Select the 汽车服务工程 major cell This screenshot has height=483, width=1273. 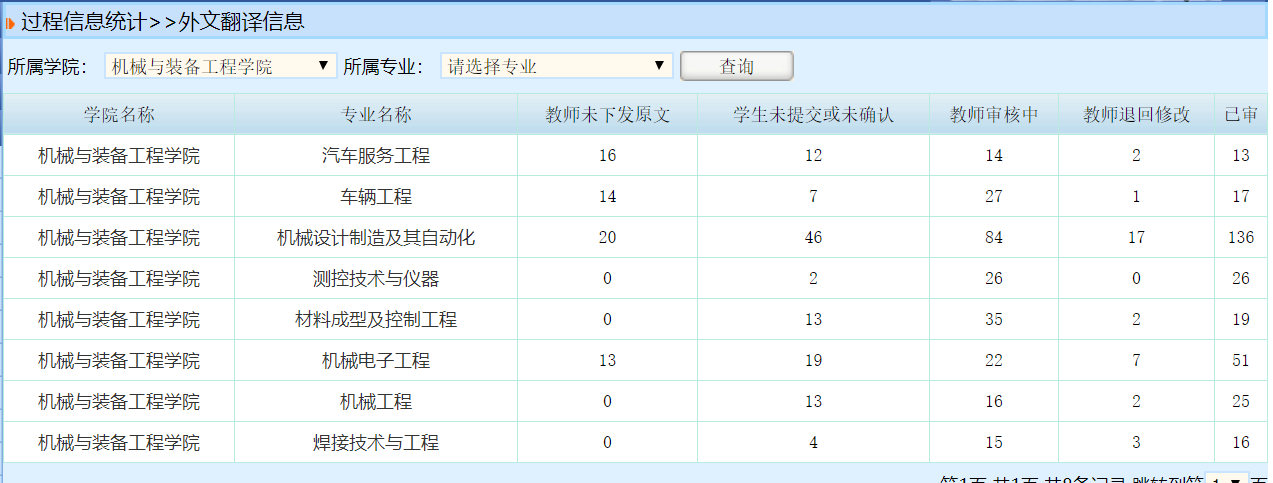[376, 156]
